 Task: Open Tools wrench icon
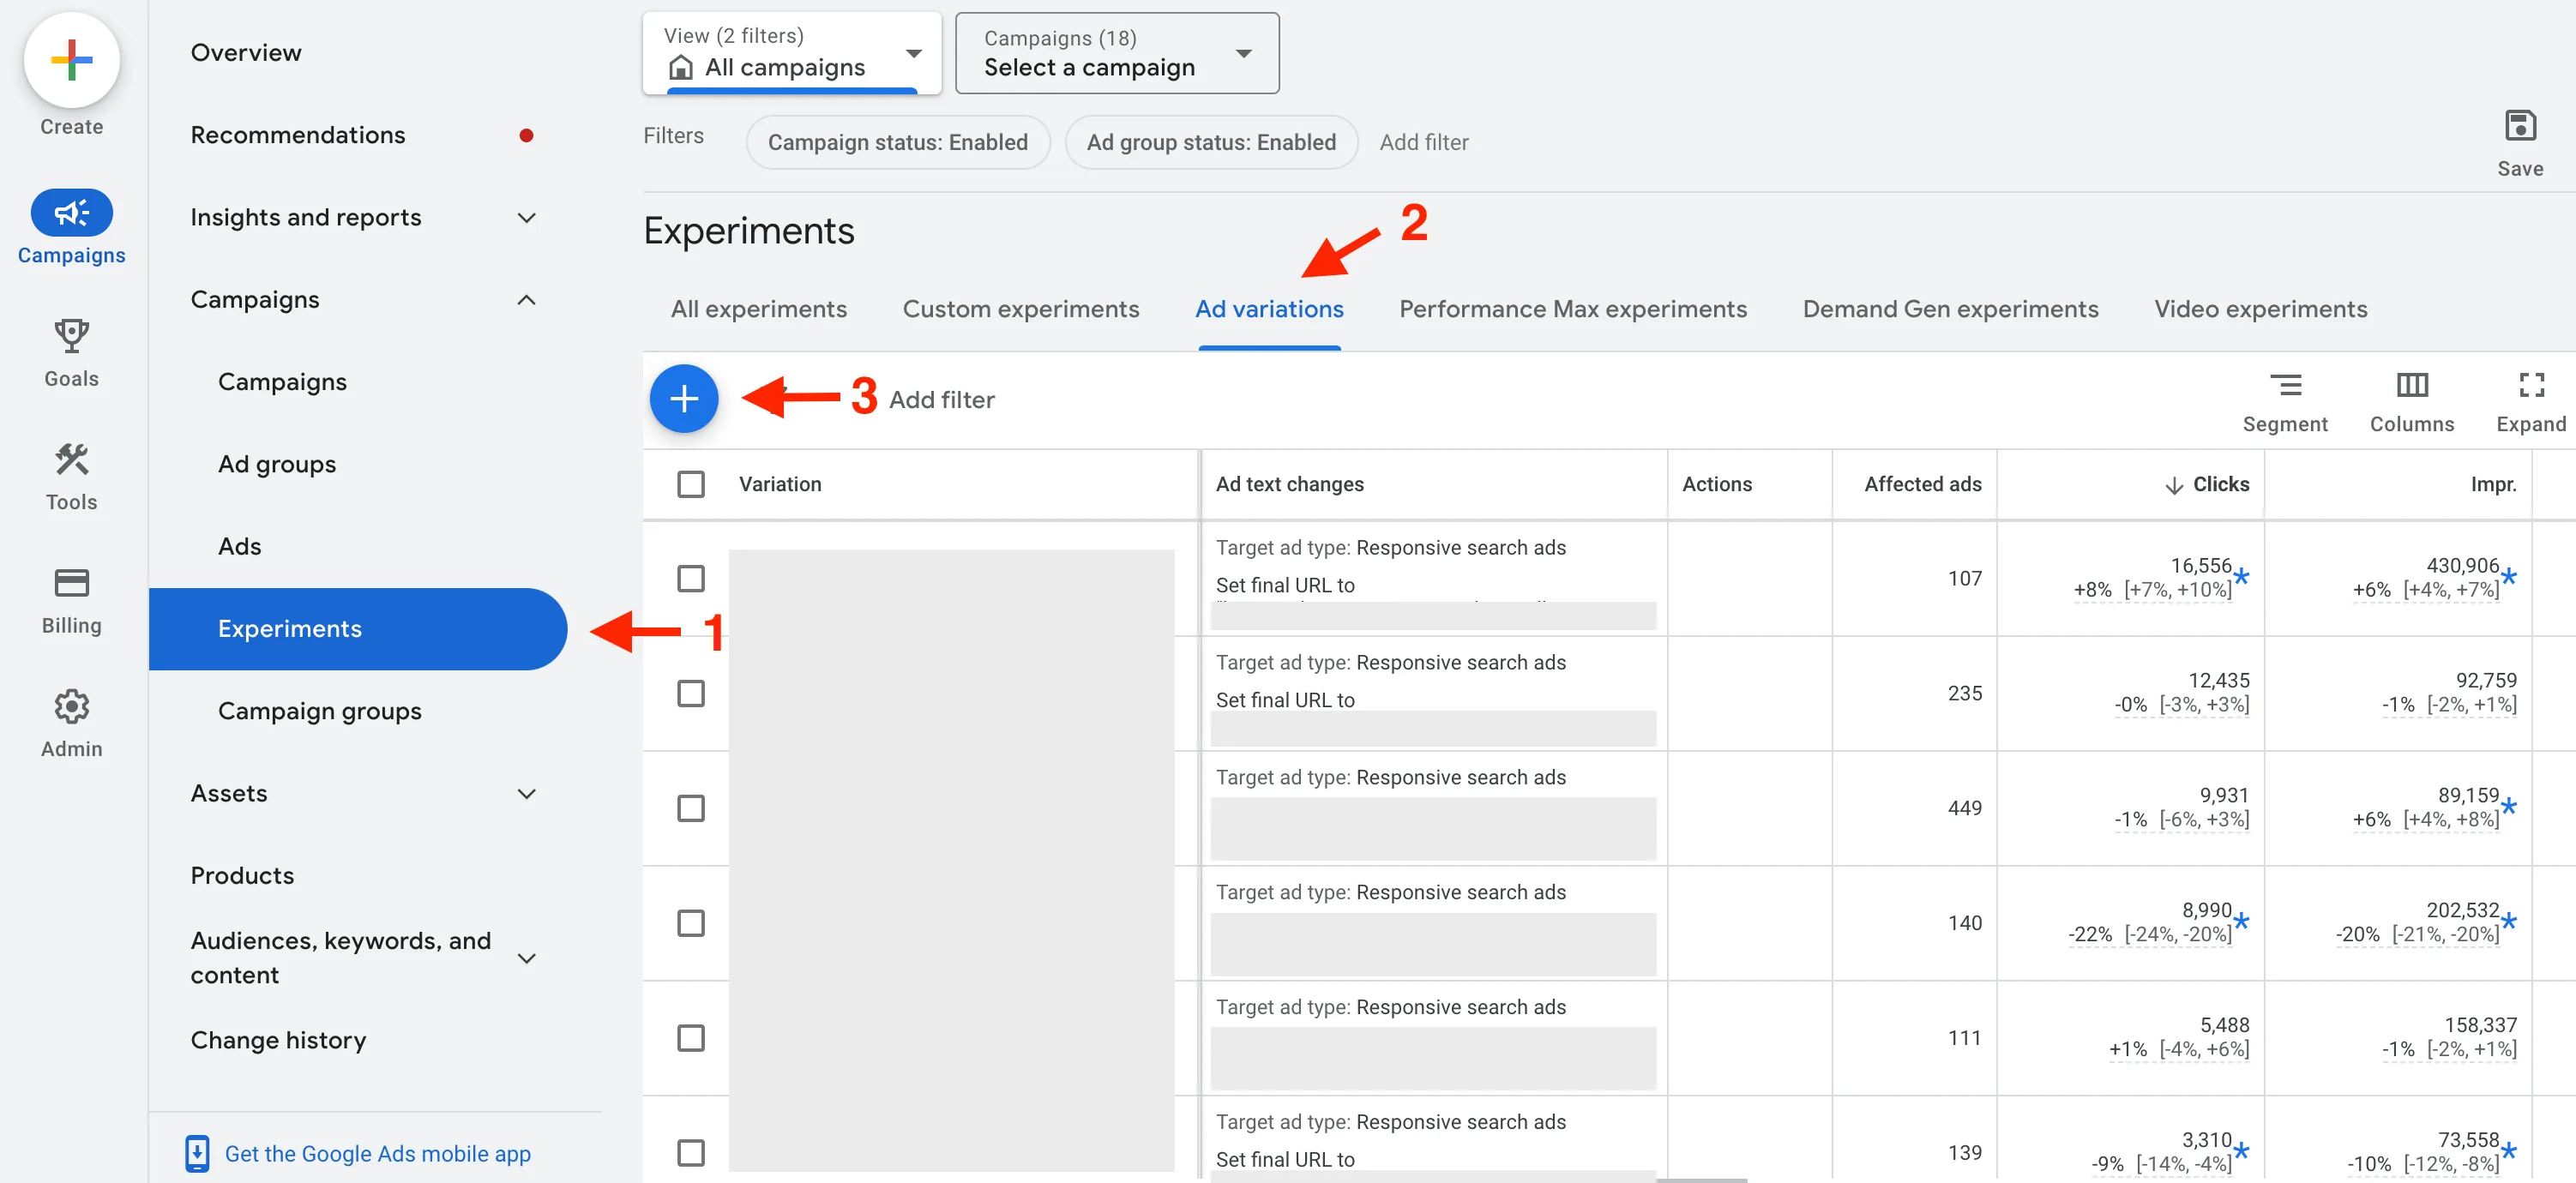71,460
